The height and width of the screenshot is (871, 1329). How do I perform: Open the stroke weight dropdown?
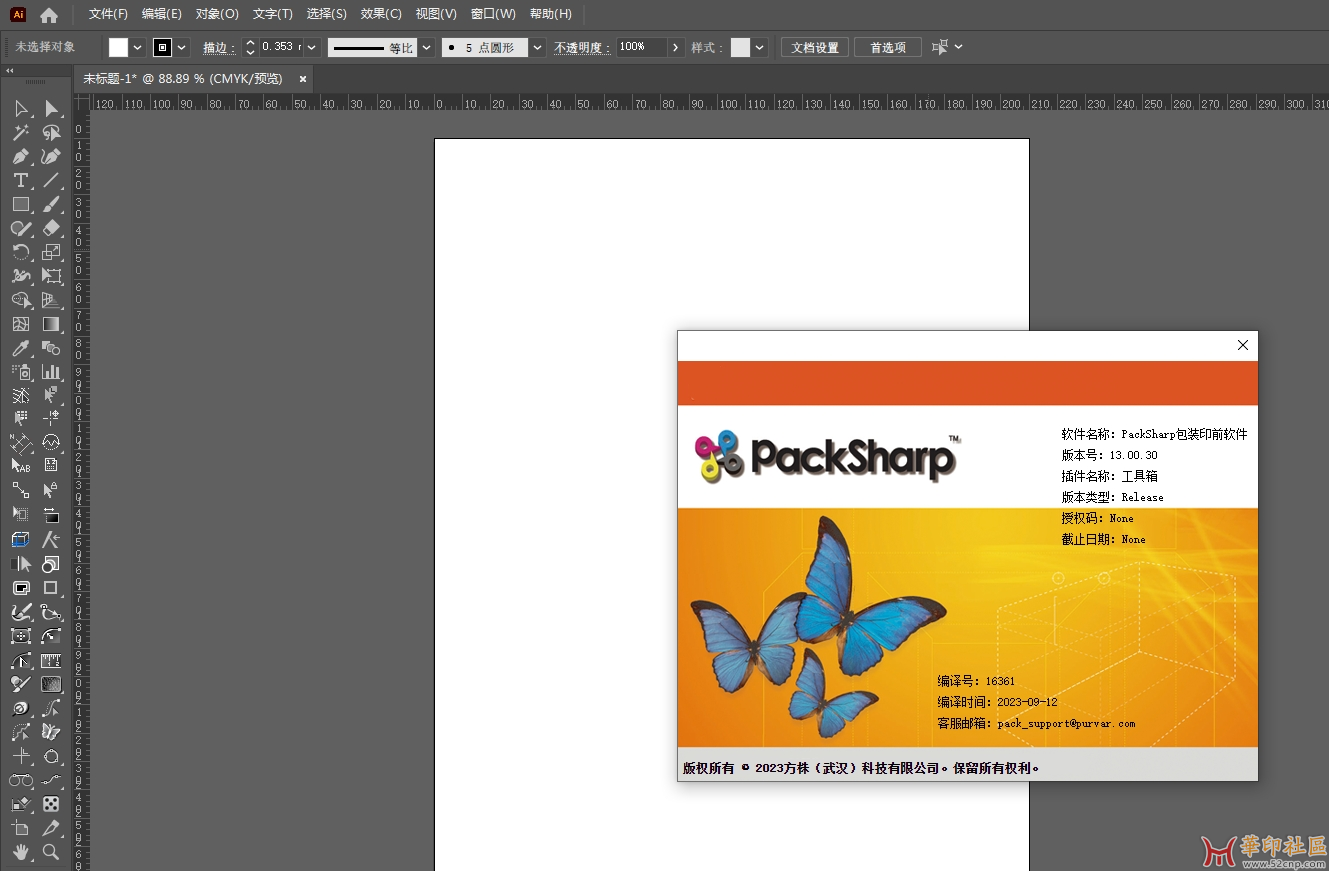(312, 47)
